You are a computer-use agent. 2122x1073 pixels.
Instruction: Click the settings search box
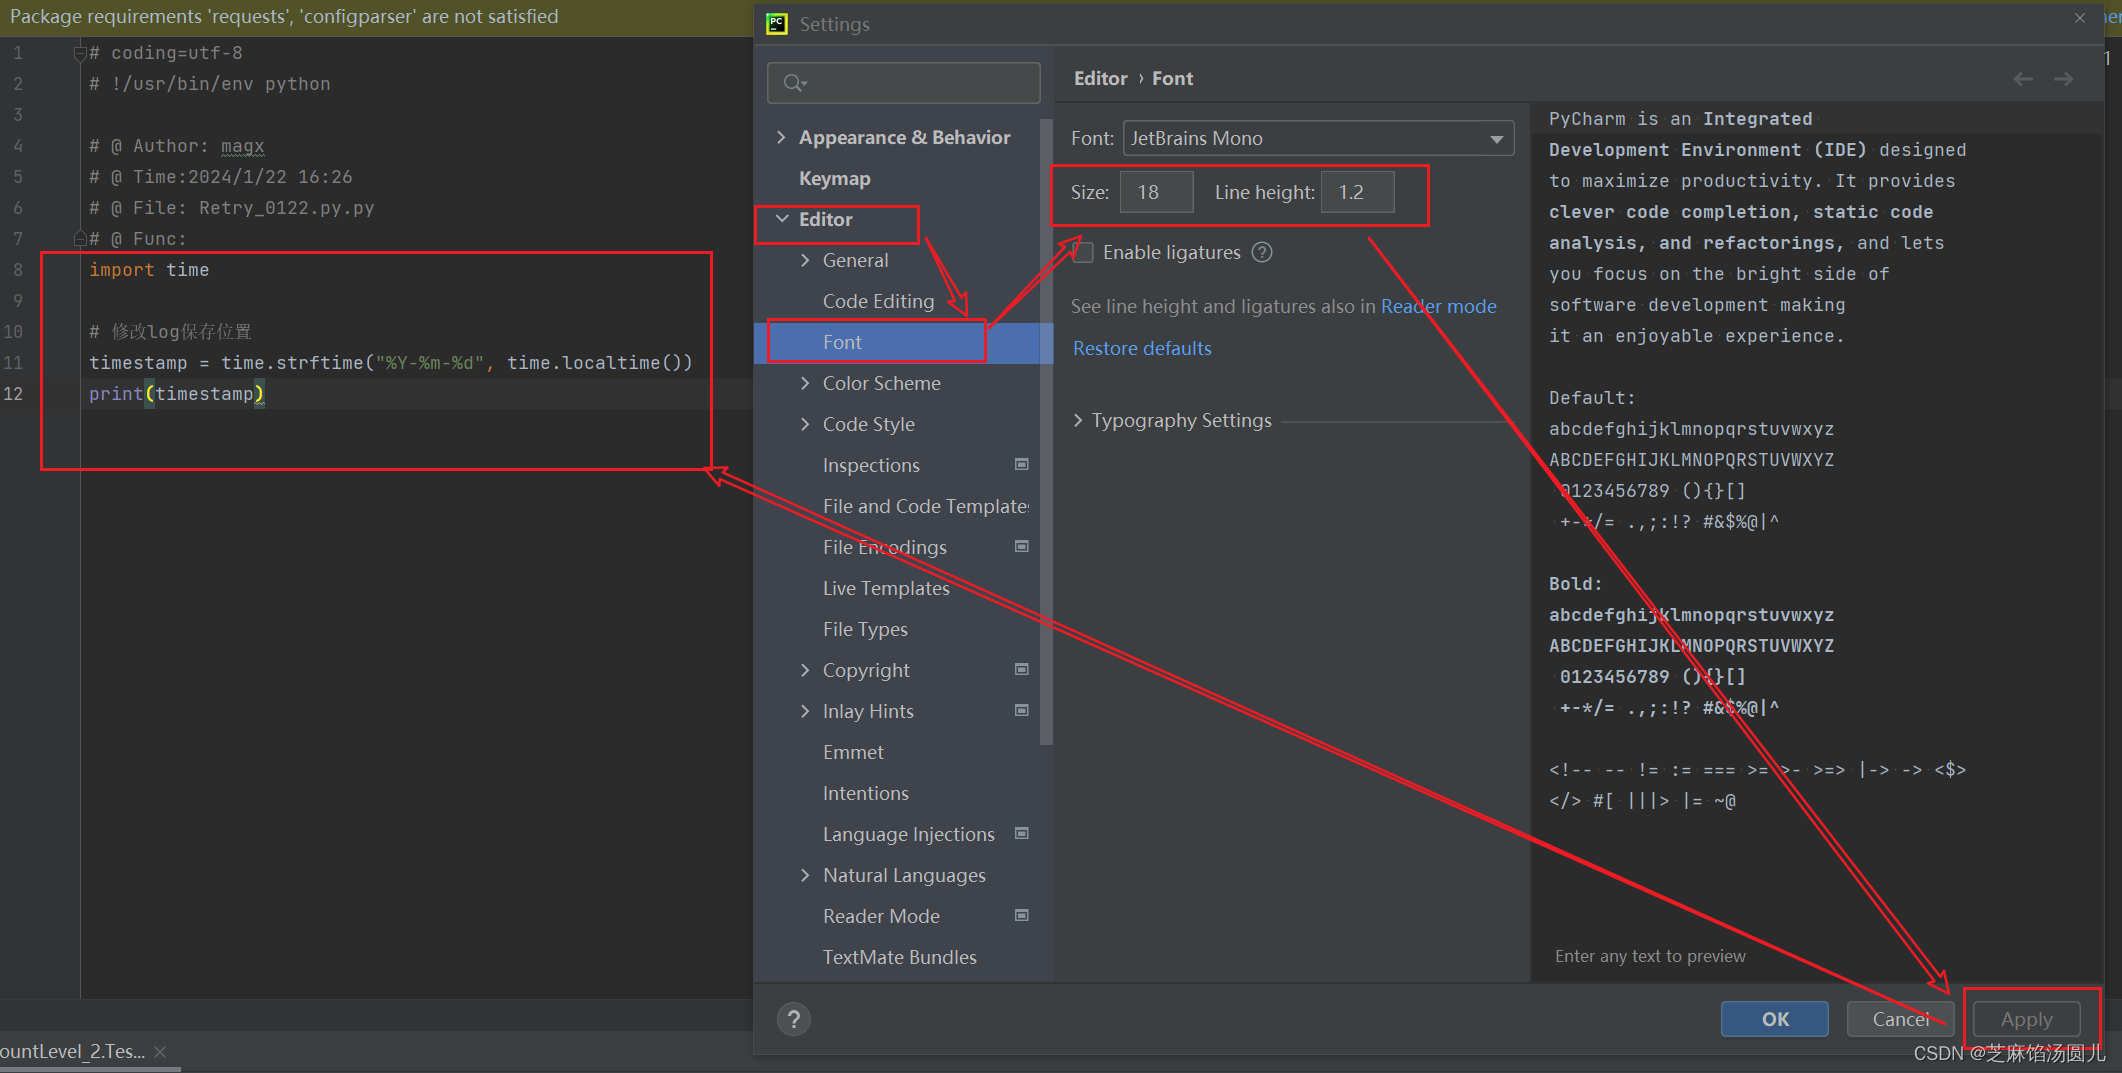coord(904,83)
